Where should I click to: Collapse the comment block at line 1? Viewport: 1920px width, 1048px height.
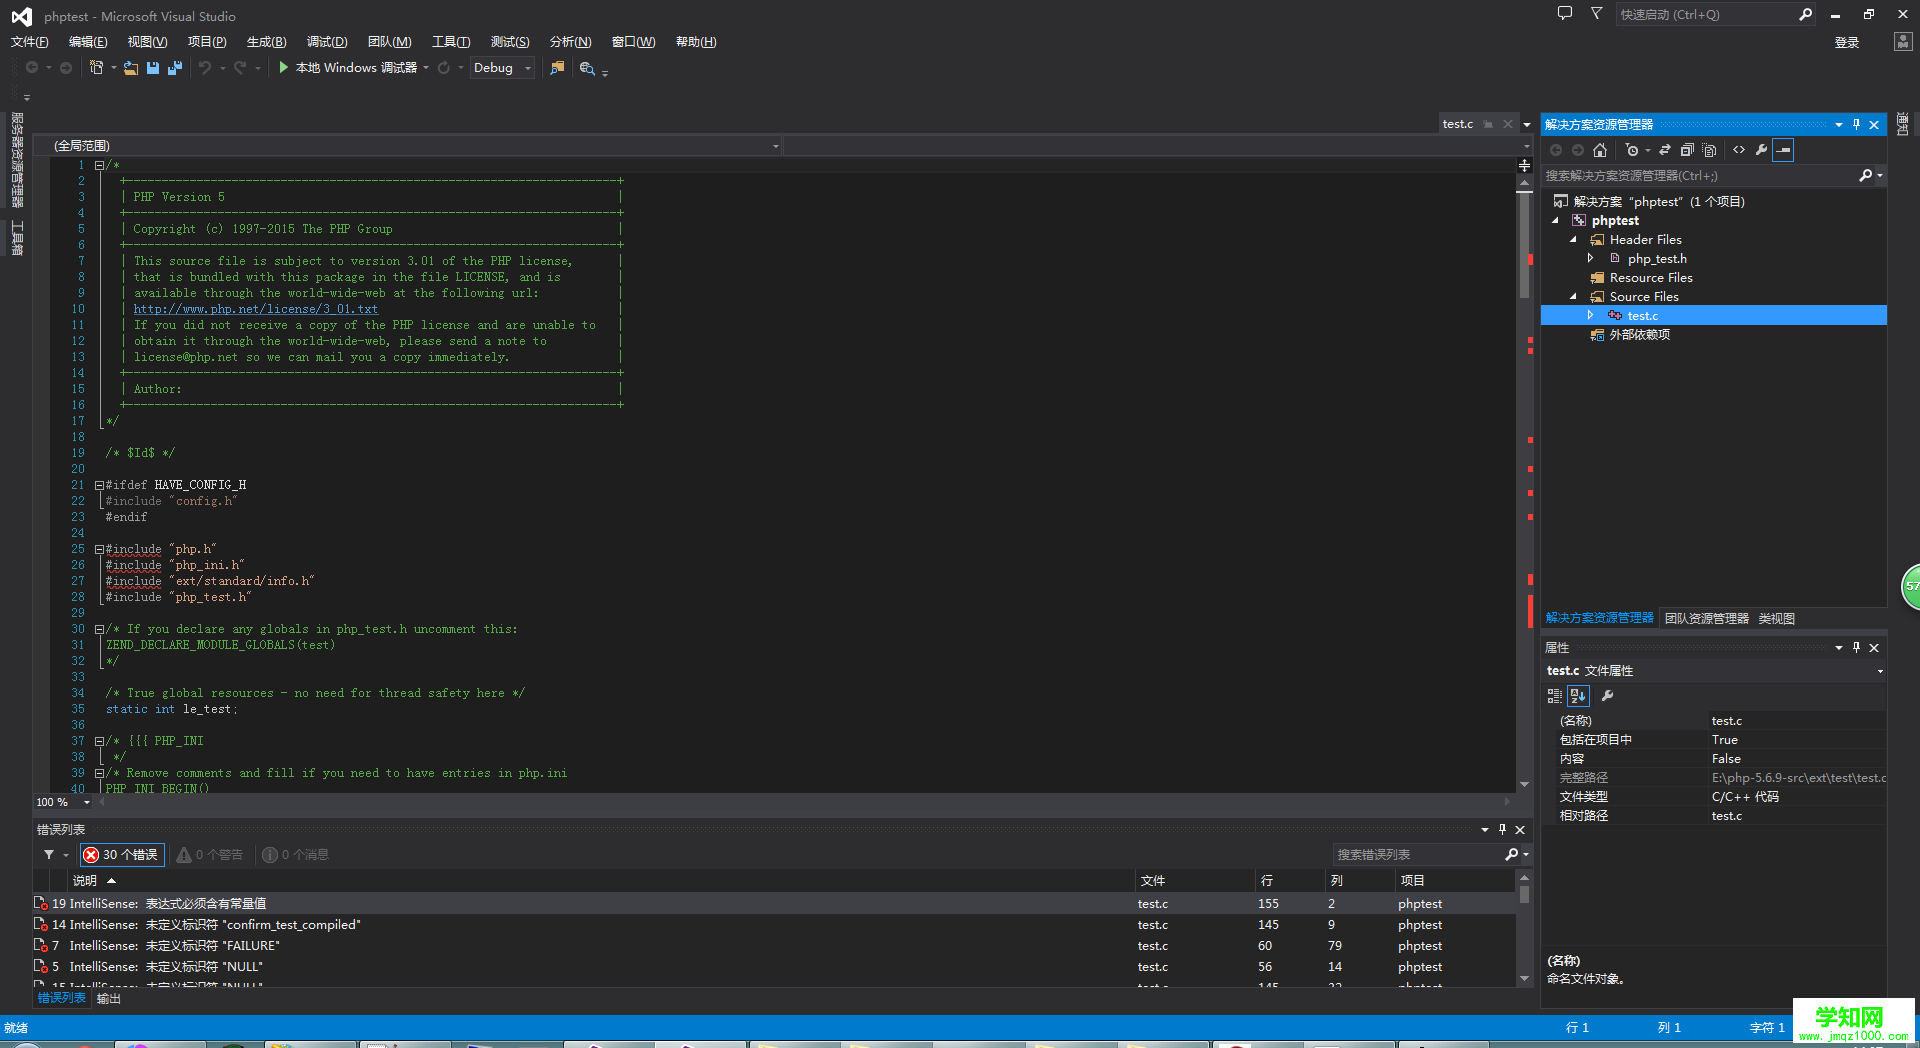click(99, 166)
